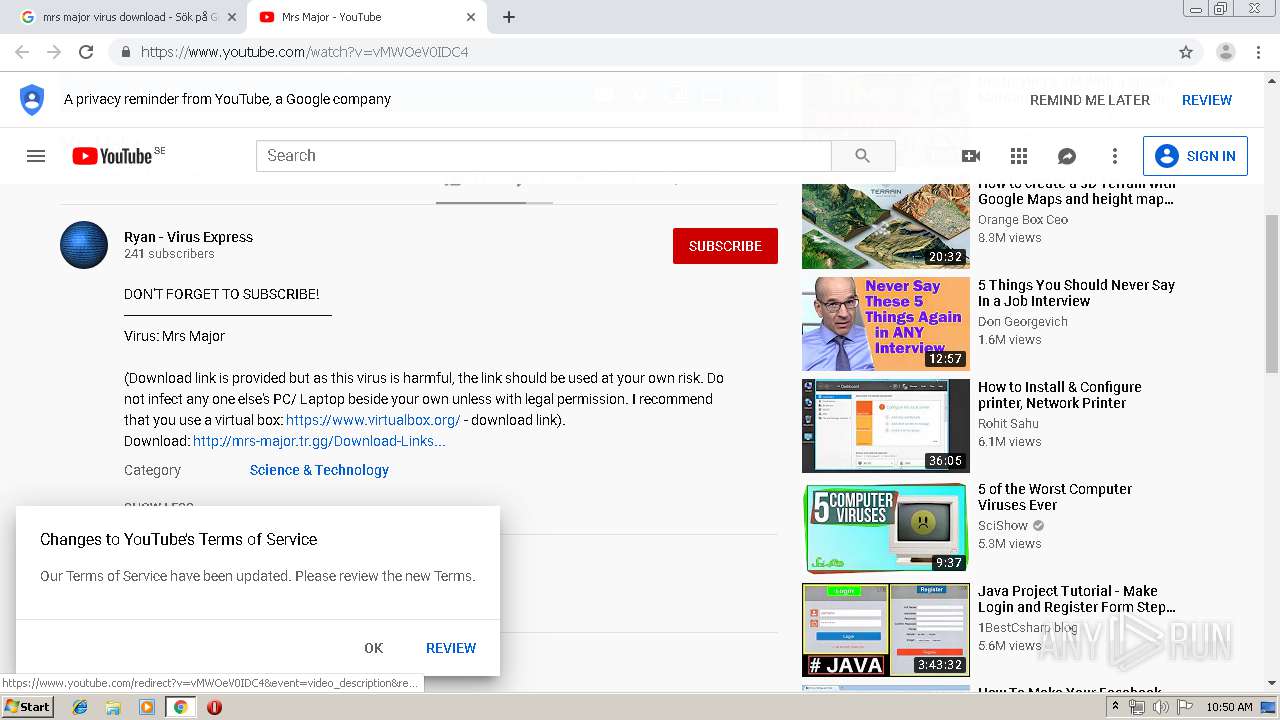Click the Orange Box Ceo channel name
This screenshot has height=720, width=1280.
[1023, 220]
